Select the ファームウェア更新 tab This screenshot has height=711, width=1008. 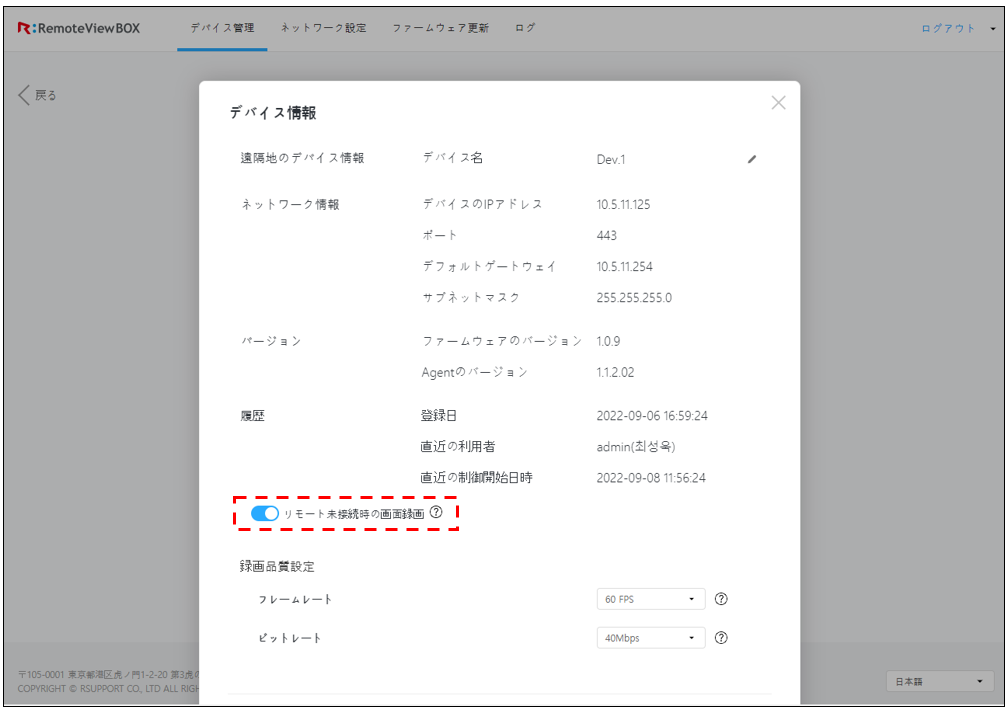[441, 28]
